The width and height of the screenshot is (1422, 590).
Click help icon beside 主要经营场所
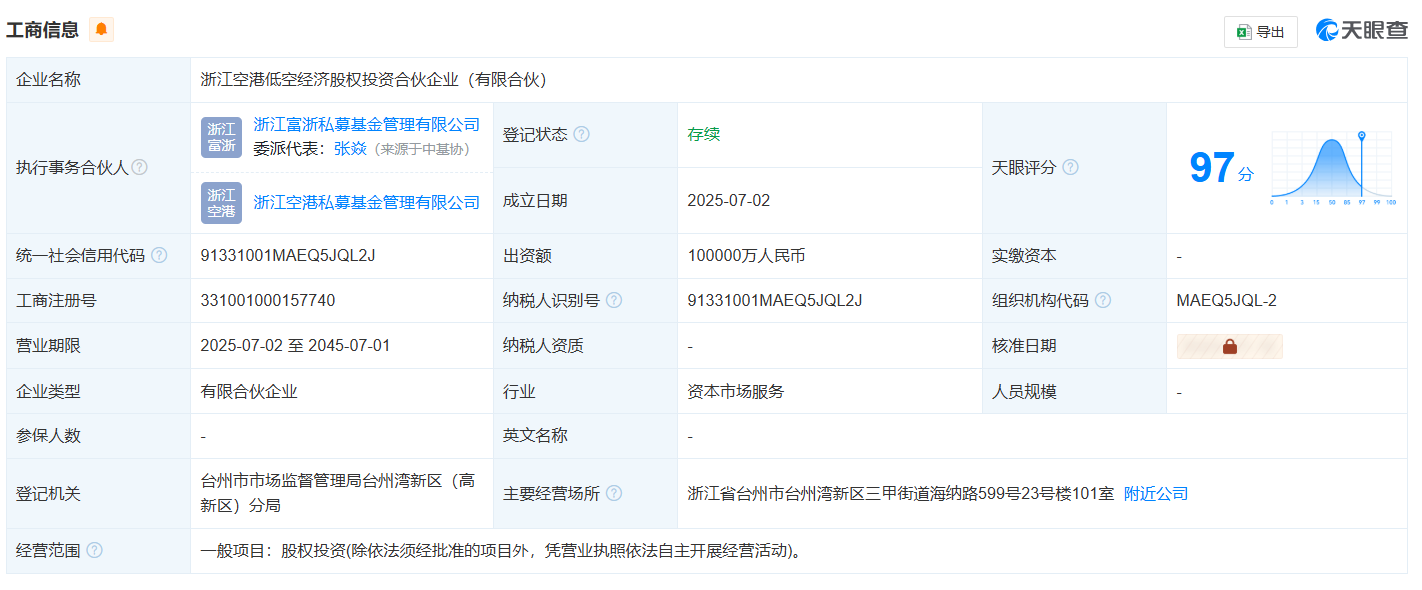[614, 493]
